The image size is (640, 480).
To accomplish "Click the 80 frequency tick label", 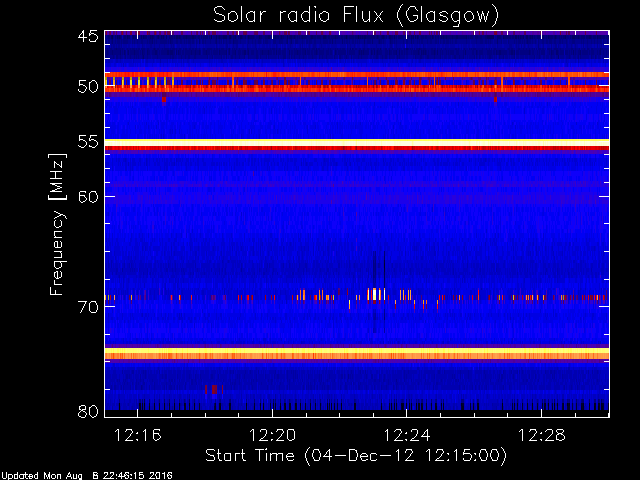I will (88, 411).
